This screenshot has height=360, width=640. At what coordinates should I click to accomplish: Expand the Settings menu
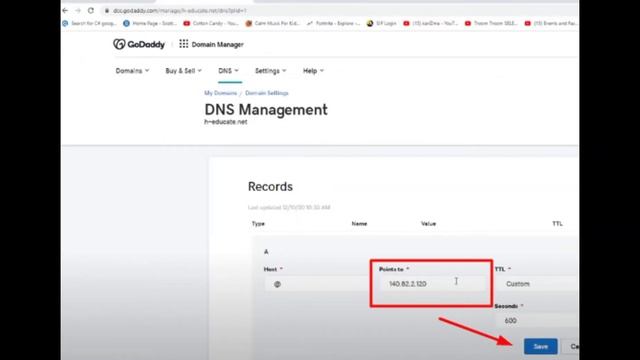pyautogui.click(x=271, y=71)
